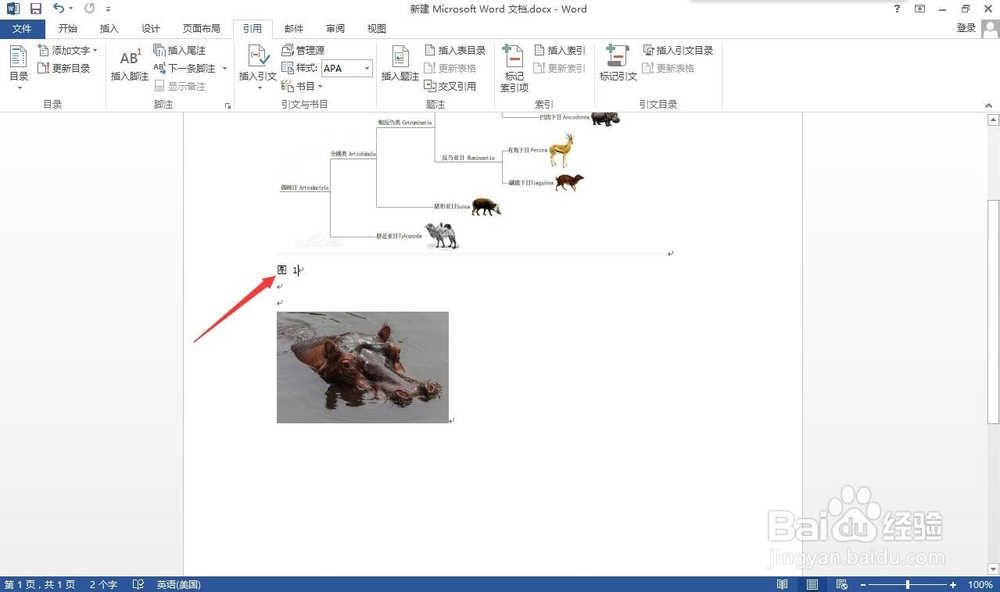Click language English (US) in status bar
Screen dimensions: 1000x592
179,584
